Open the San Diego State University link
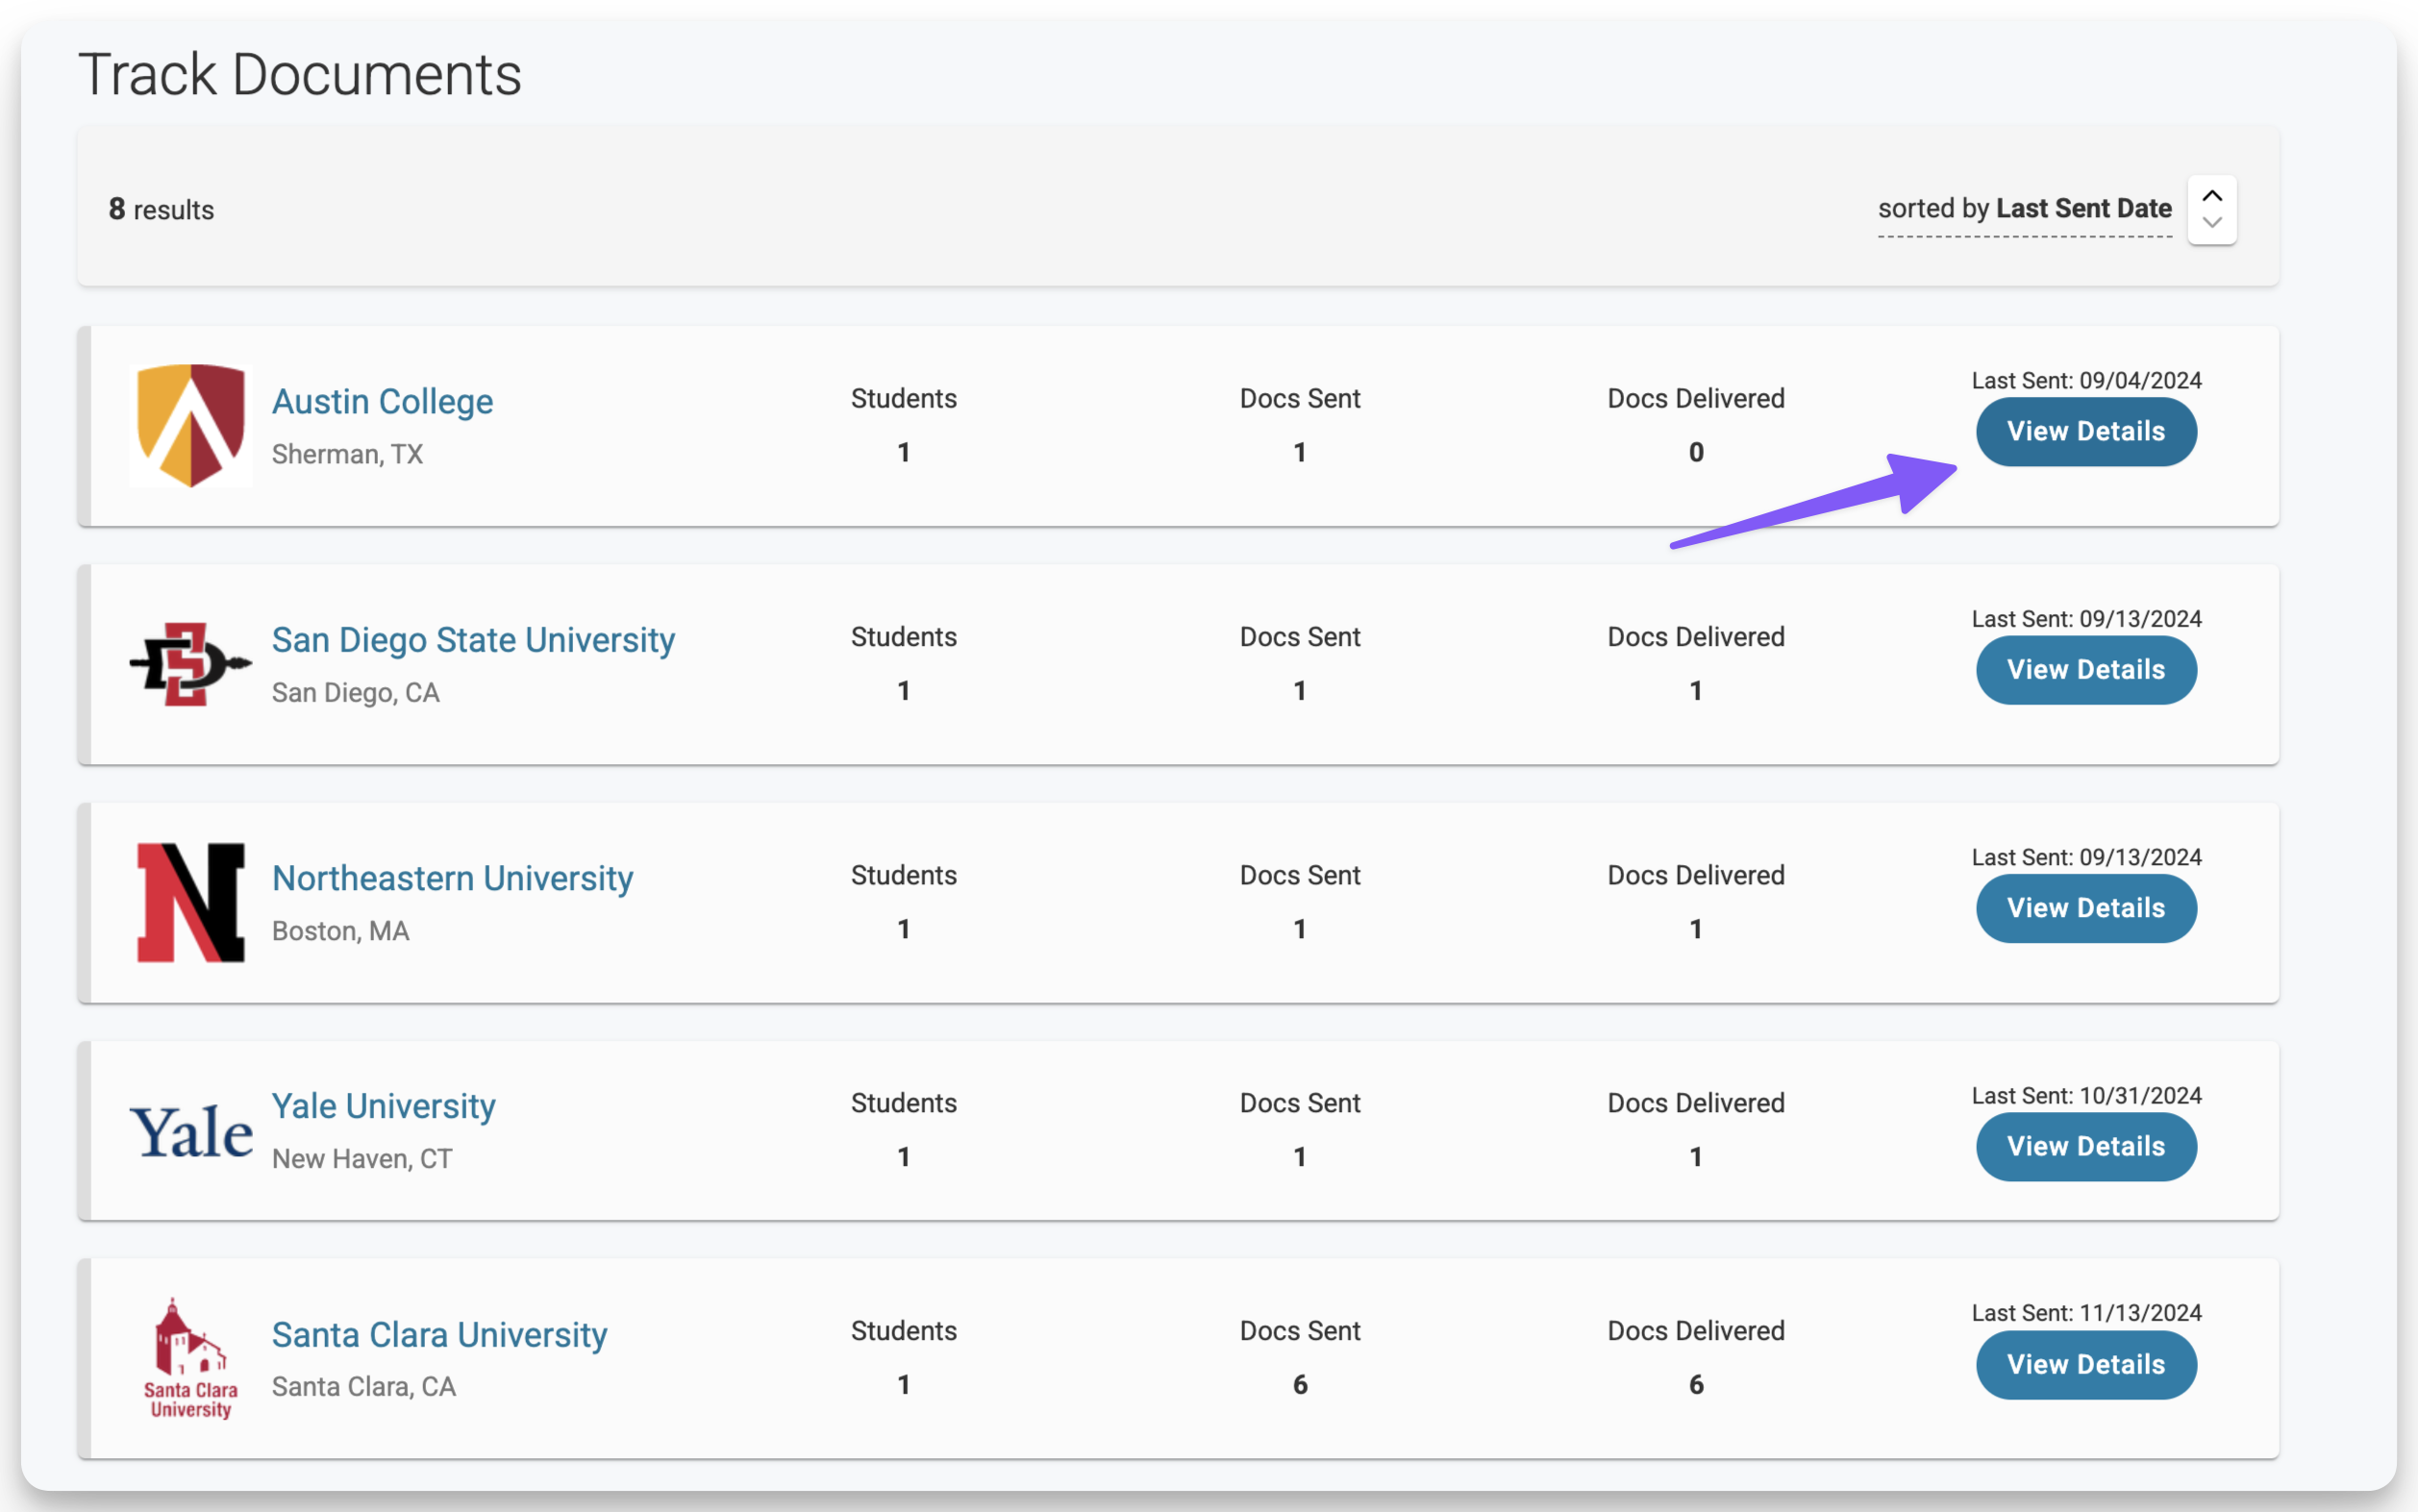2418x1512 pixels. coord(473,640)
